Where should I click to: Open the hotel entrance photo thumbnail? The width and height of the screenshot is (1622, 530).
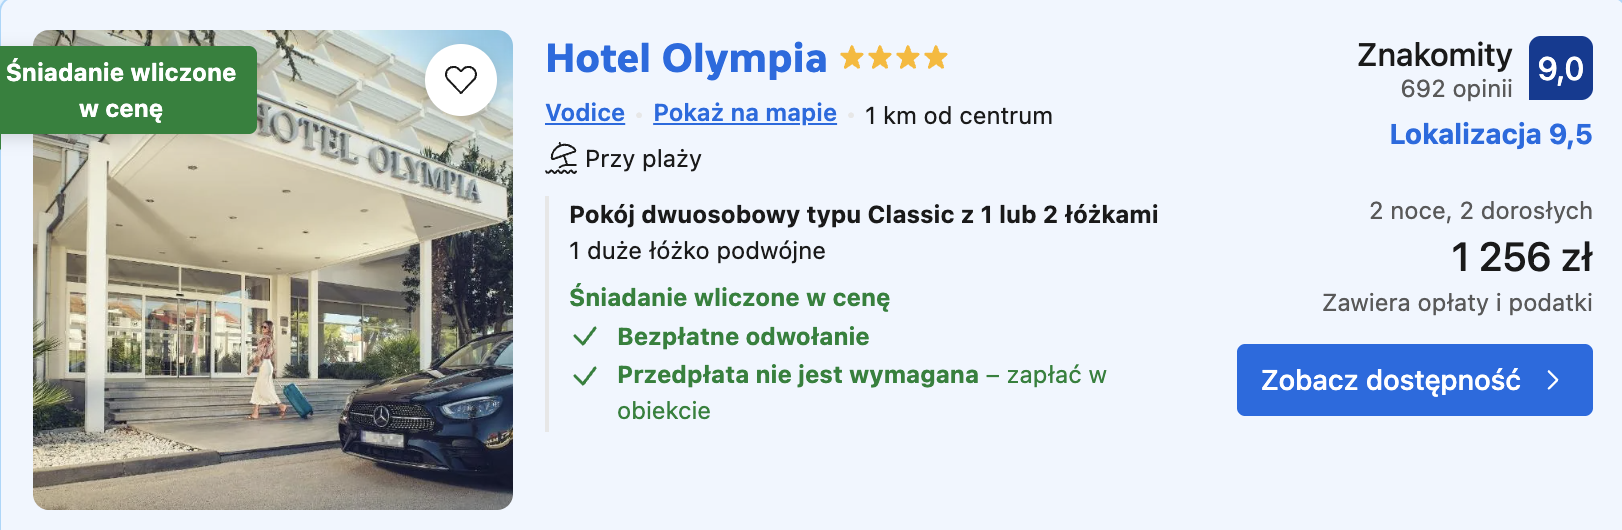273,270
